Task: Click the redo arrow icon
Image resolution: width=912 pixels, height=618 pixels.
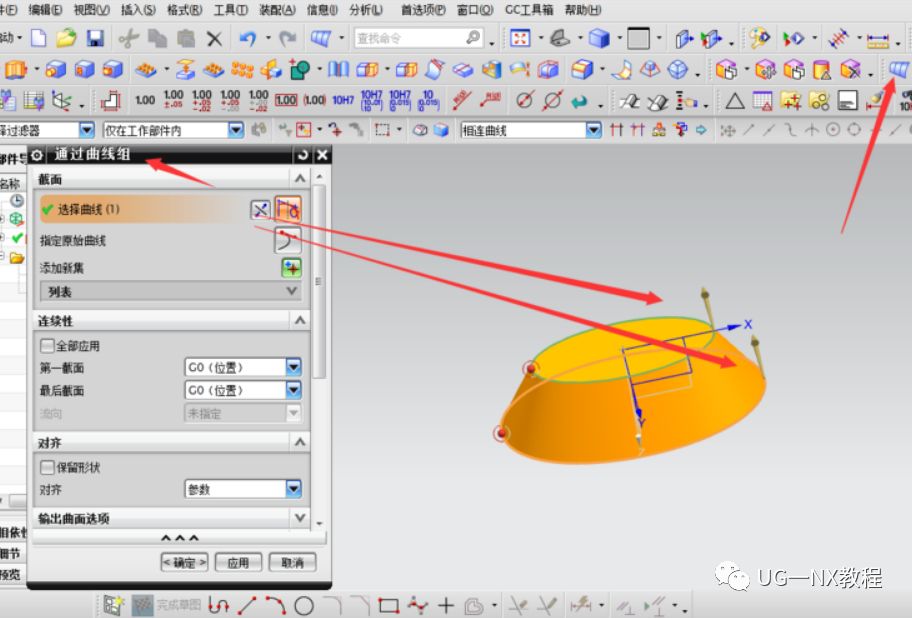Action: click(x=287, y=39)
